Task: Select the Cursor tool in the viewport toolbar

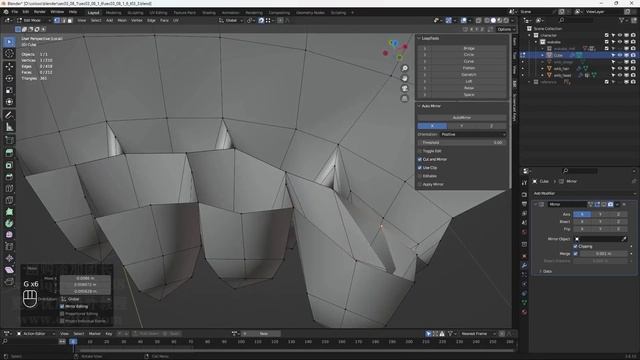Action: (9, 53)
